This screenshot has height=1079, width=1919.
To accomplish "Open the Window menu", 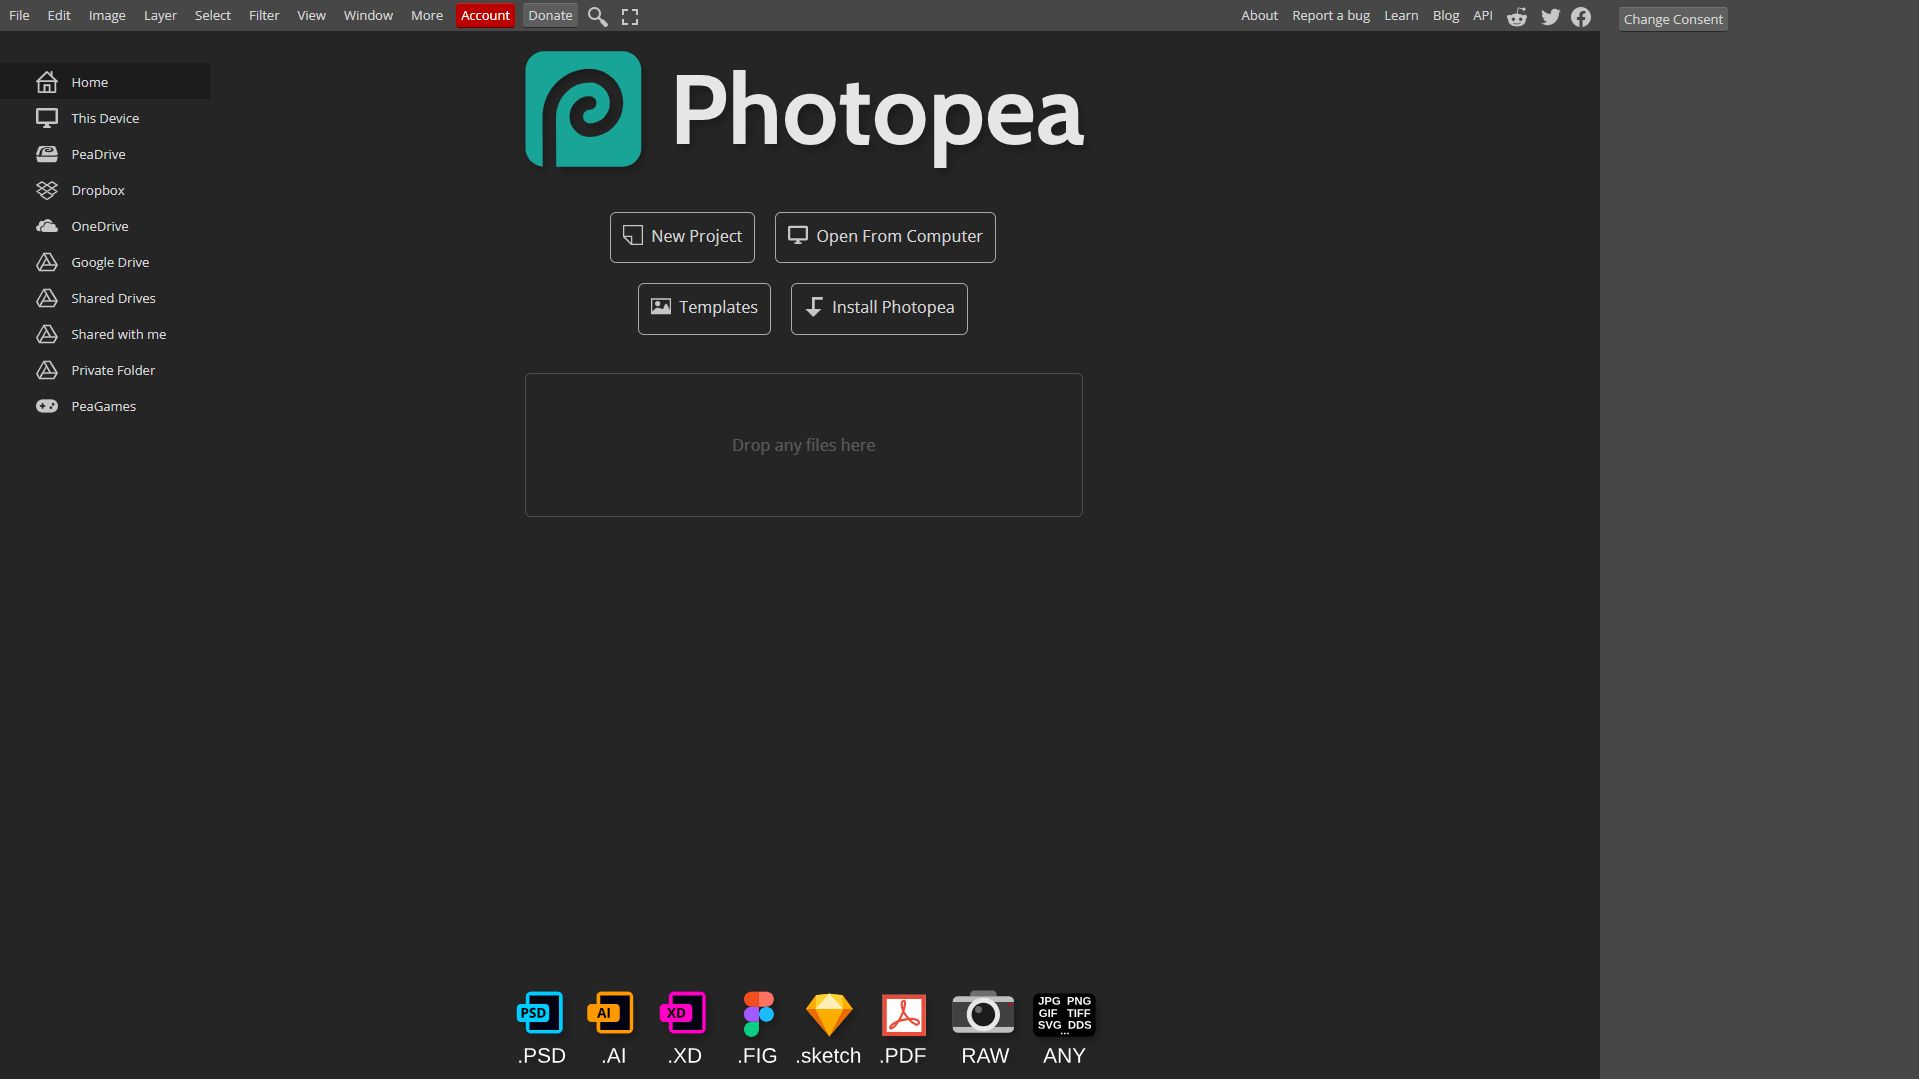I will click(368, 15).
